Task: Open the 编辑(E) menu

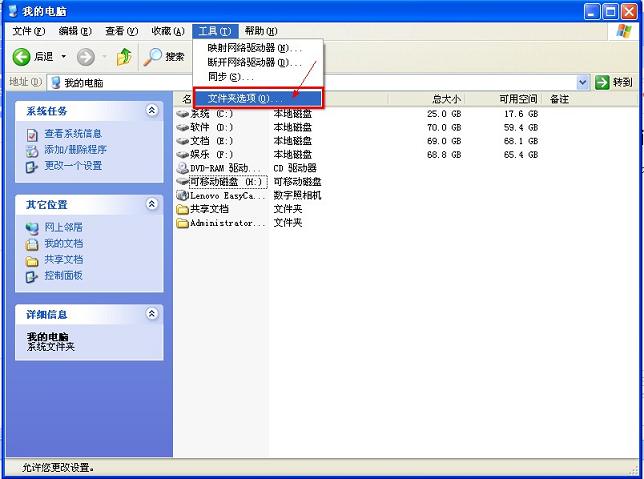Action: tap(75, 31)
